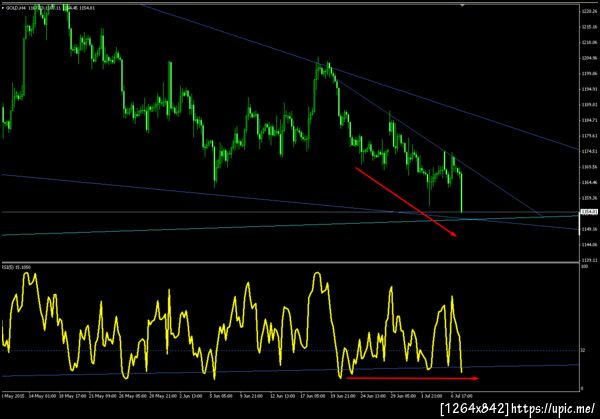Click the 6 Jul 17:00 time label

click(x=461, y=396)
